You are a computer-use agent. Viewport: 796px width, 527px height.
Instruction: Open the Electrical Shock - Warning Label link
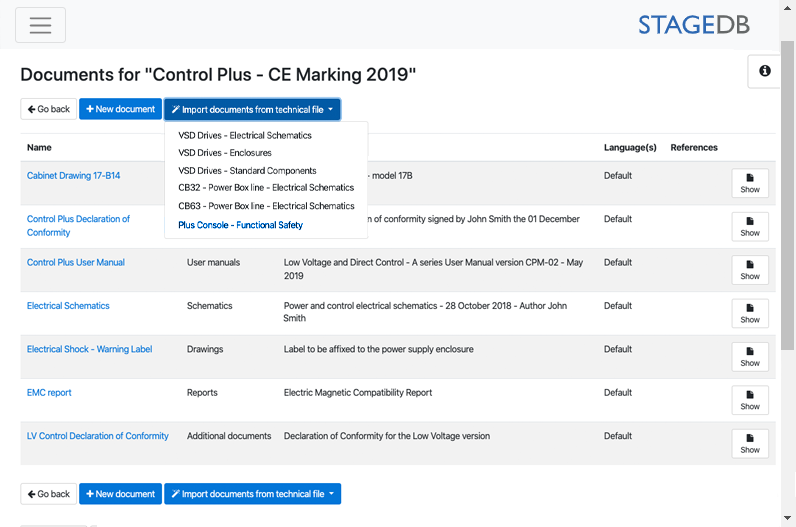click(89, 349)
